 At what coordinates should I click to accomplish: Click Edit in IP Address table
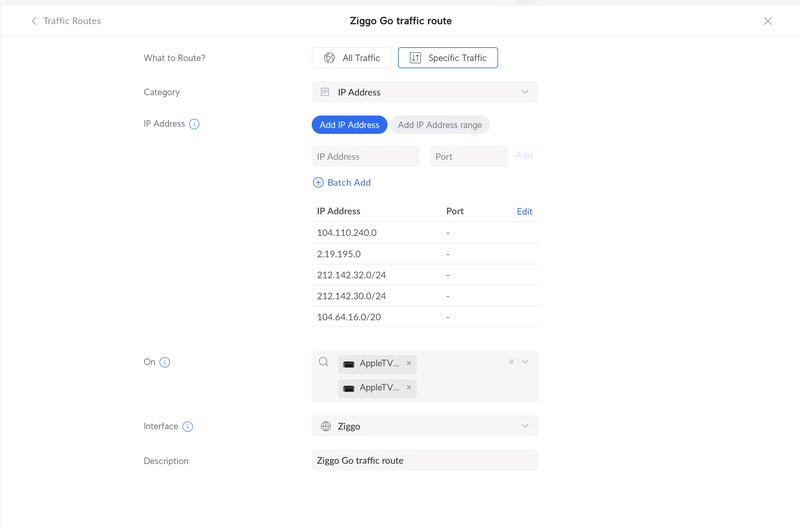point(524,212)
